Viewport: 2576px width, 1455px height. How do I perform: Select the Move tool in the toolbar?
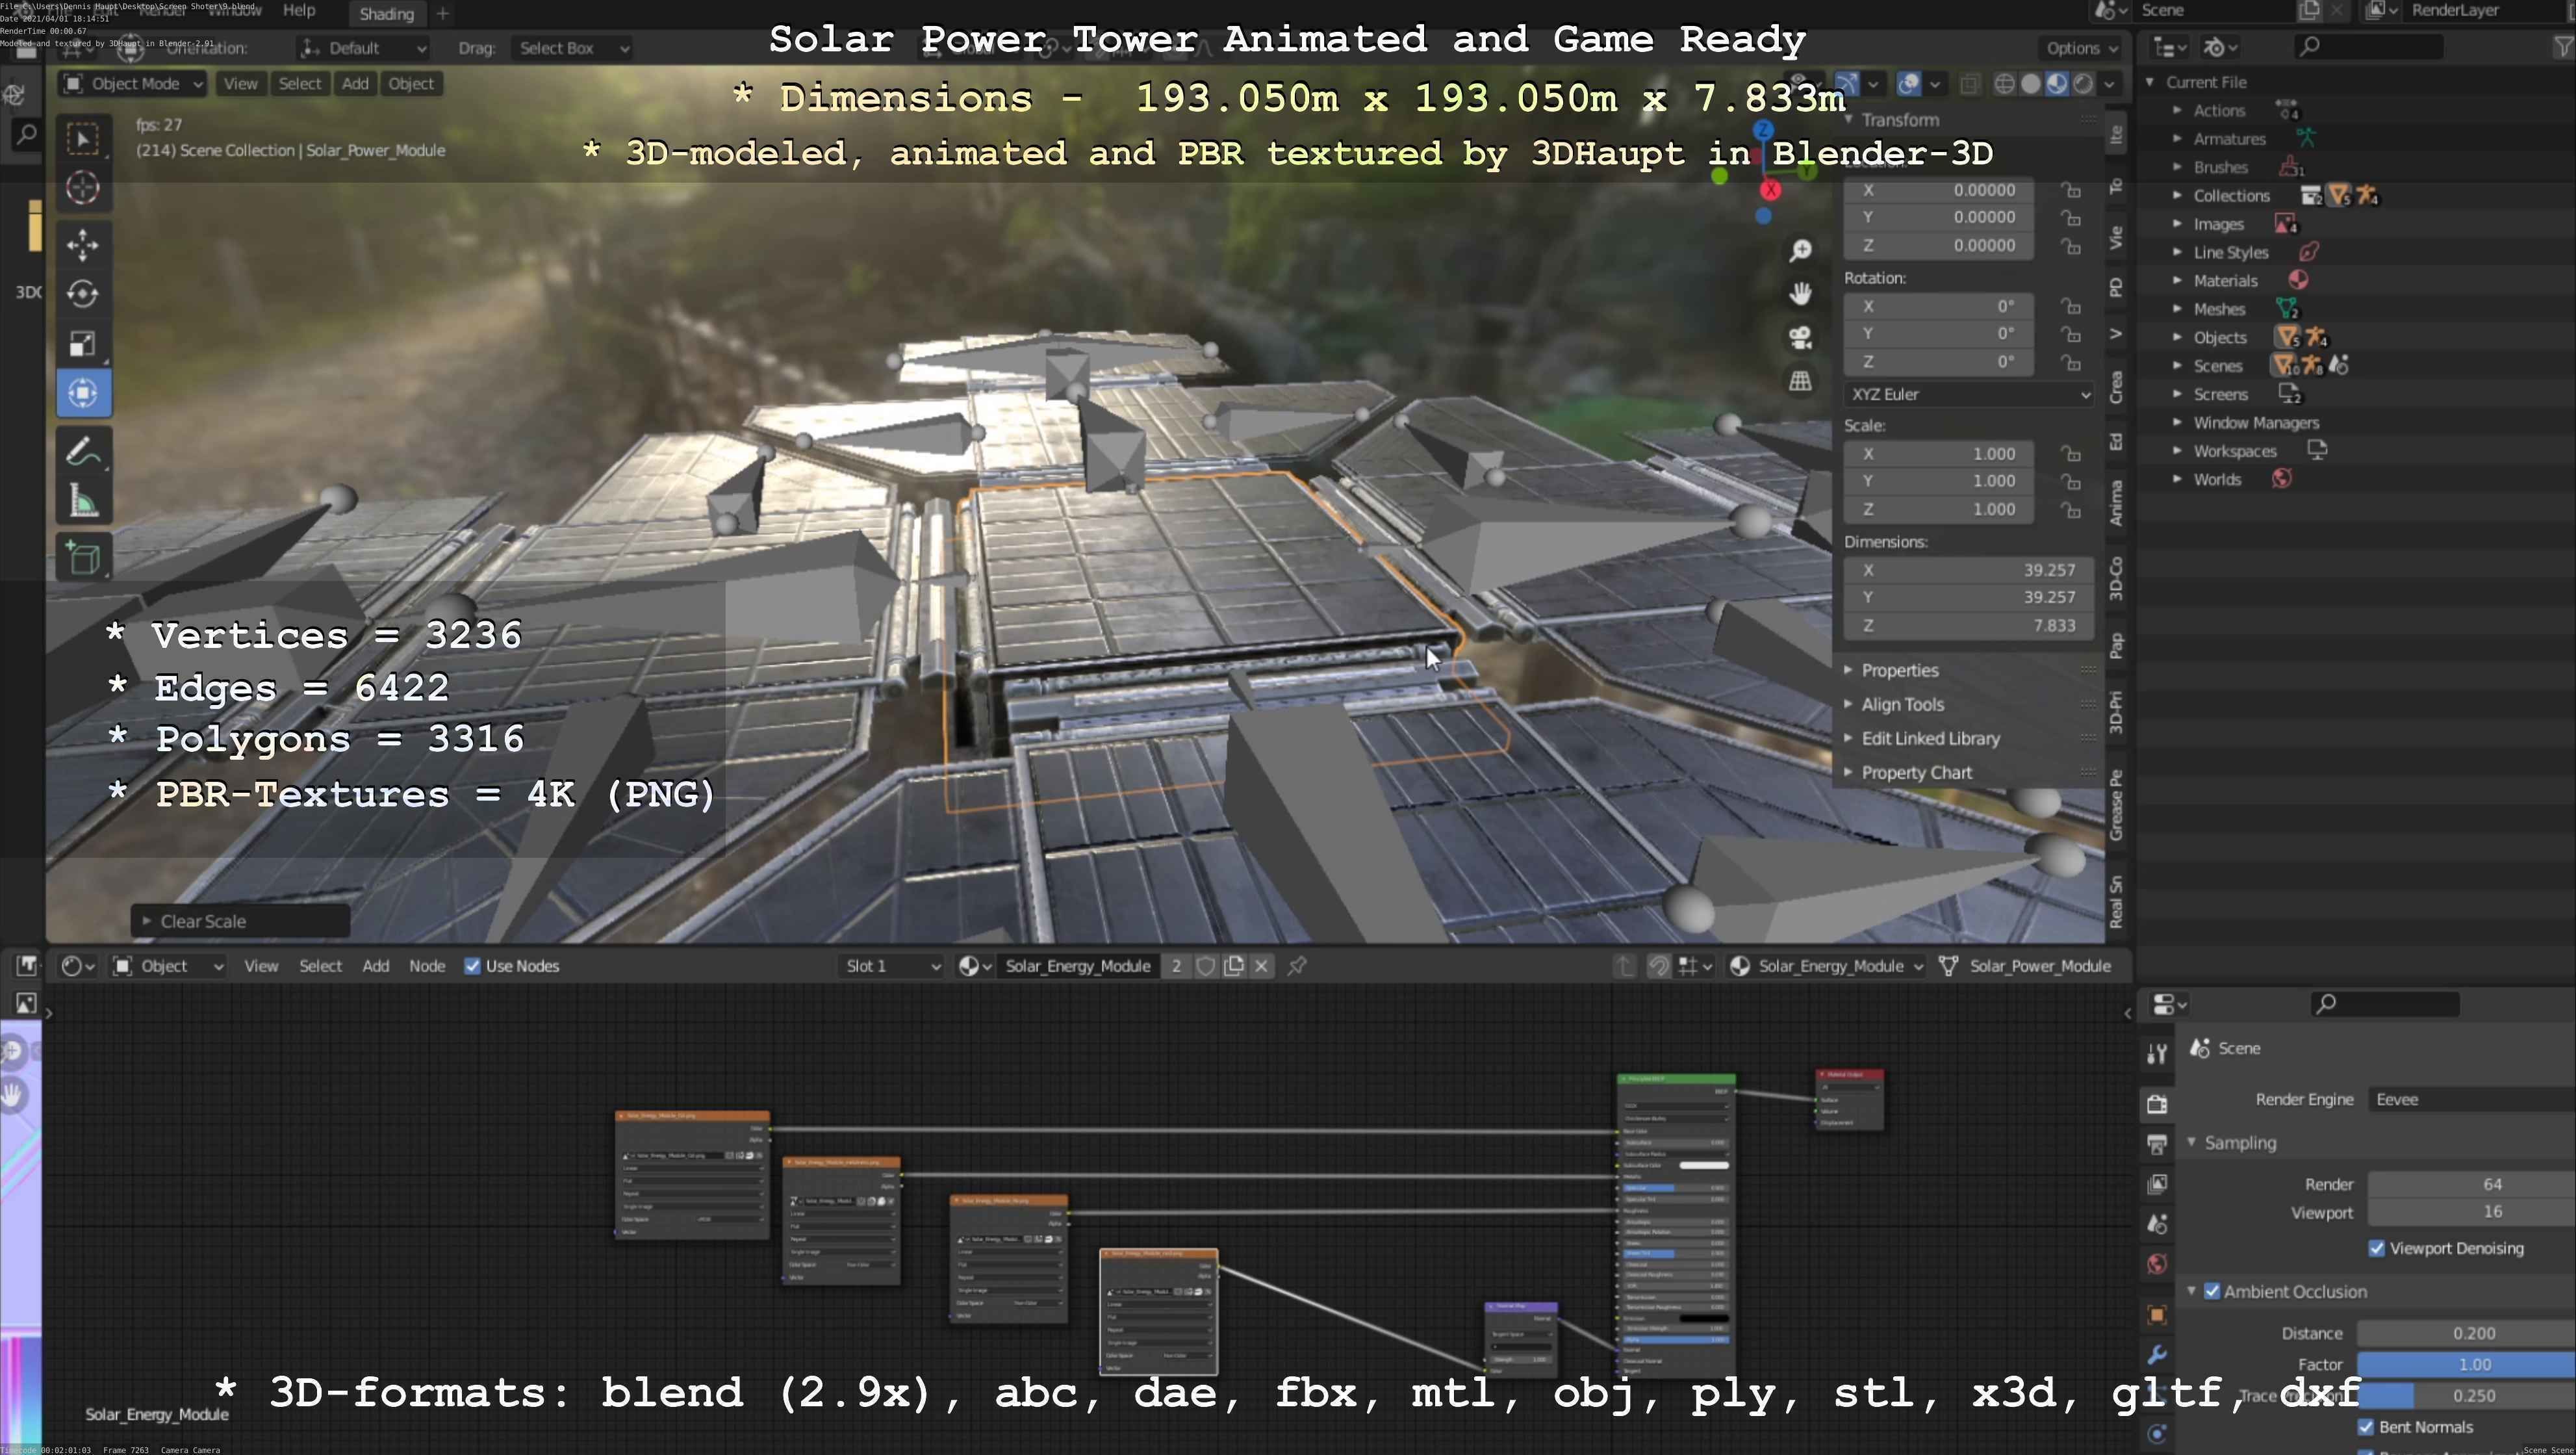click(x=83, y=244)
